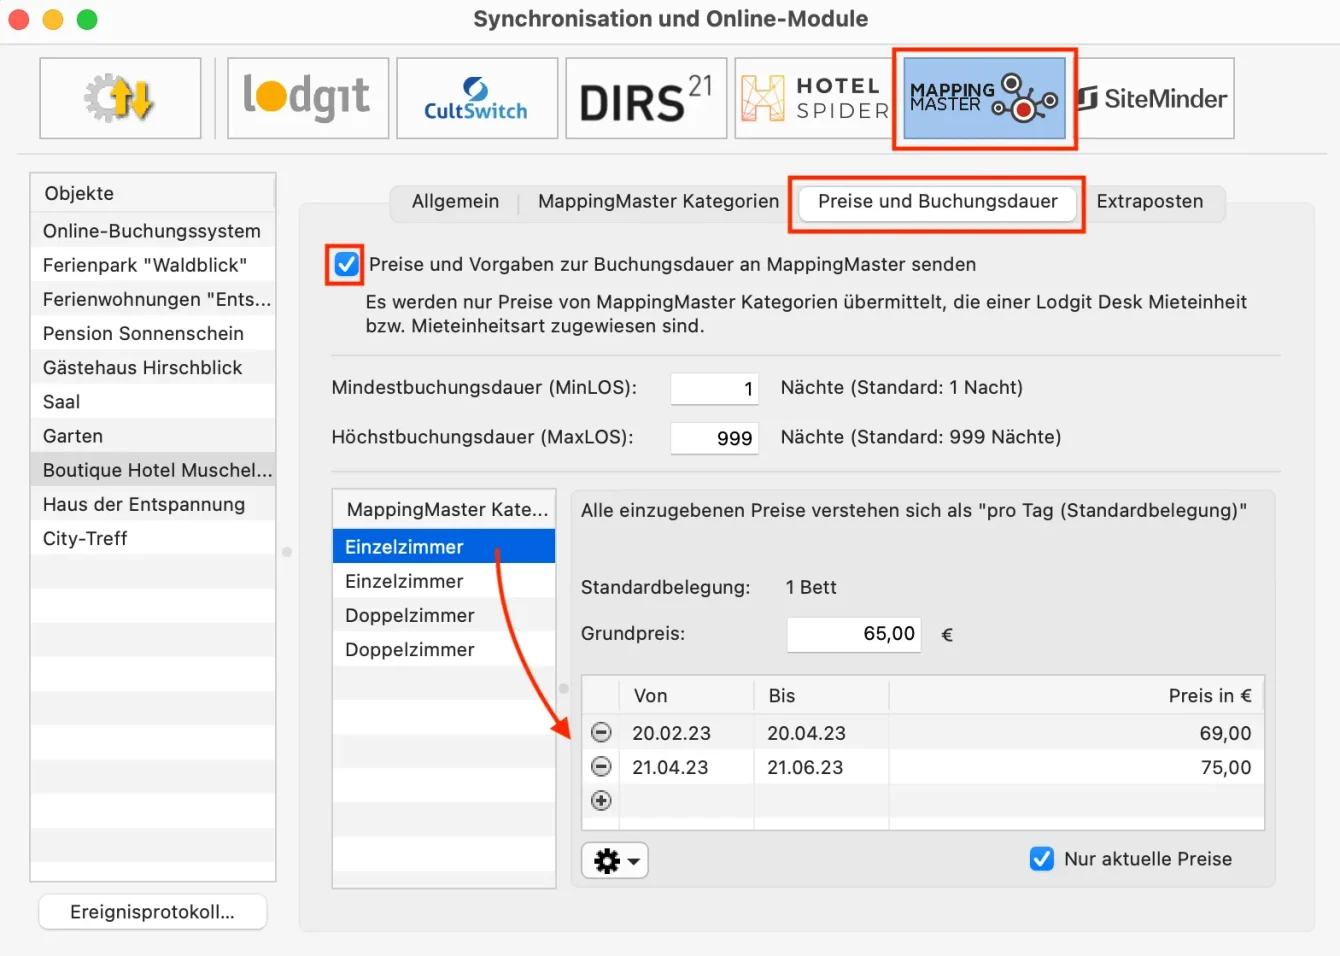
Task: Minimize the window with yellow button
Action: [53, 19]
